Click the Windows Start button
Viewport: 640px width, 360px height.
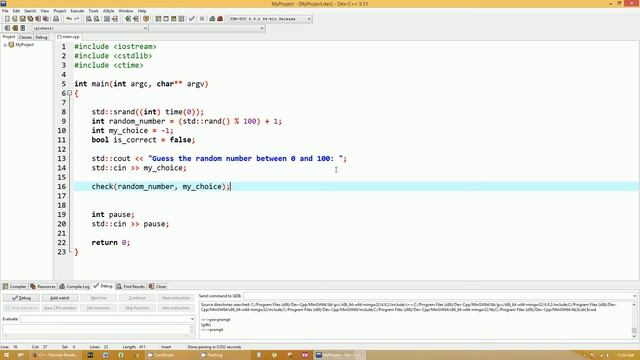point(6,355)
